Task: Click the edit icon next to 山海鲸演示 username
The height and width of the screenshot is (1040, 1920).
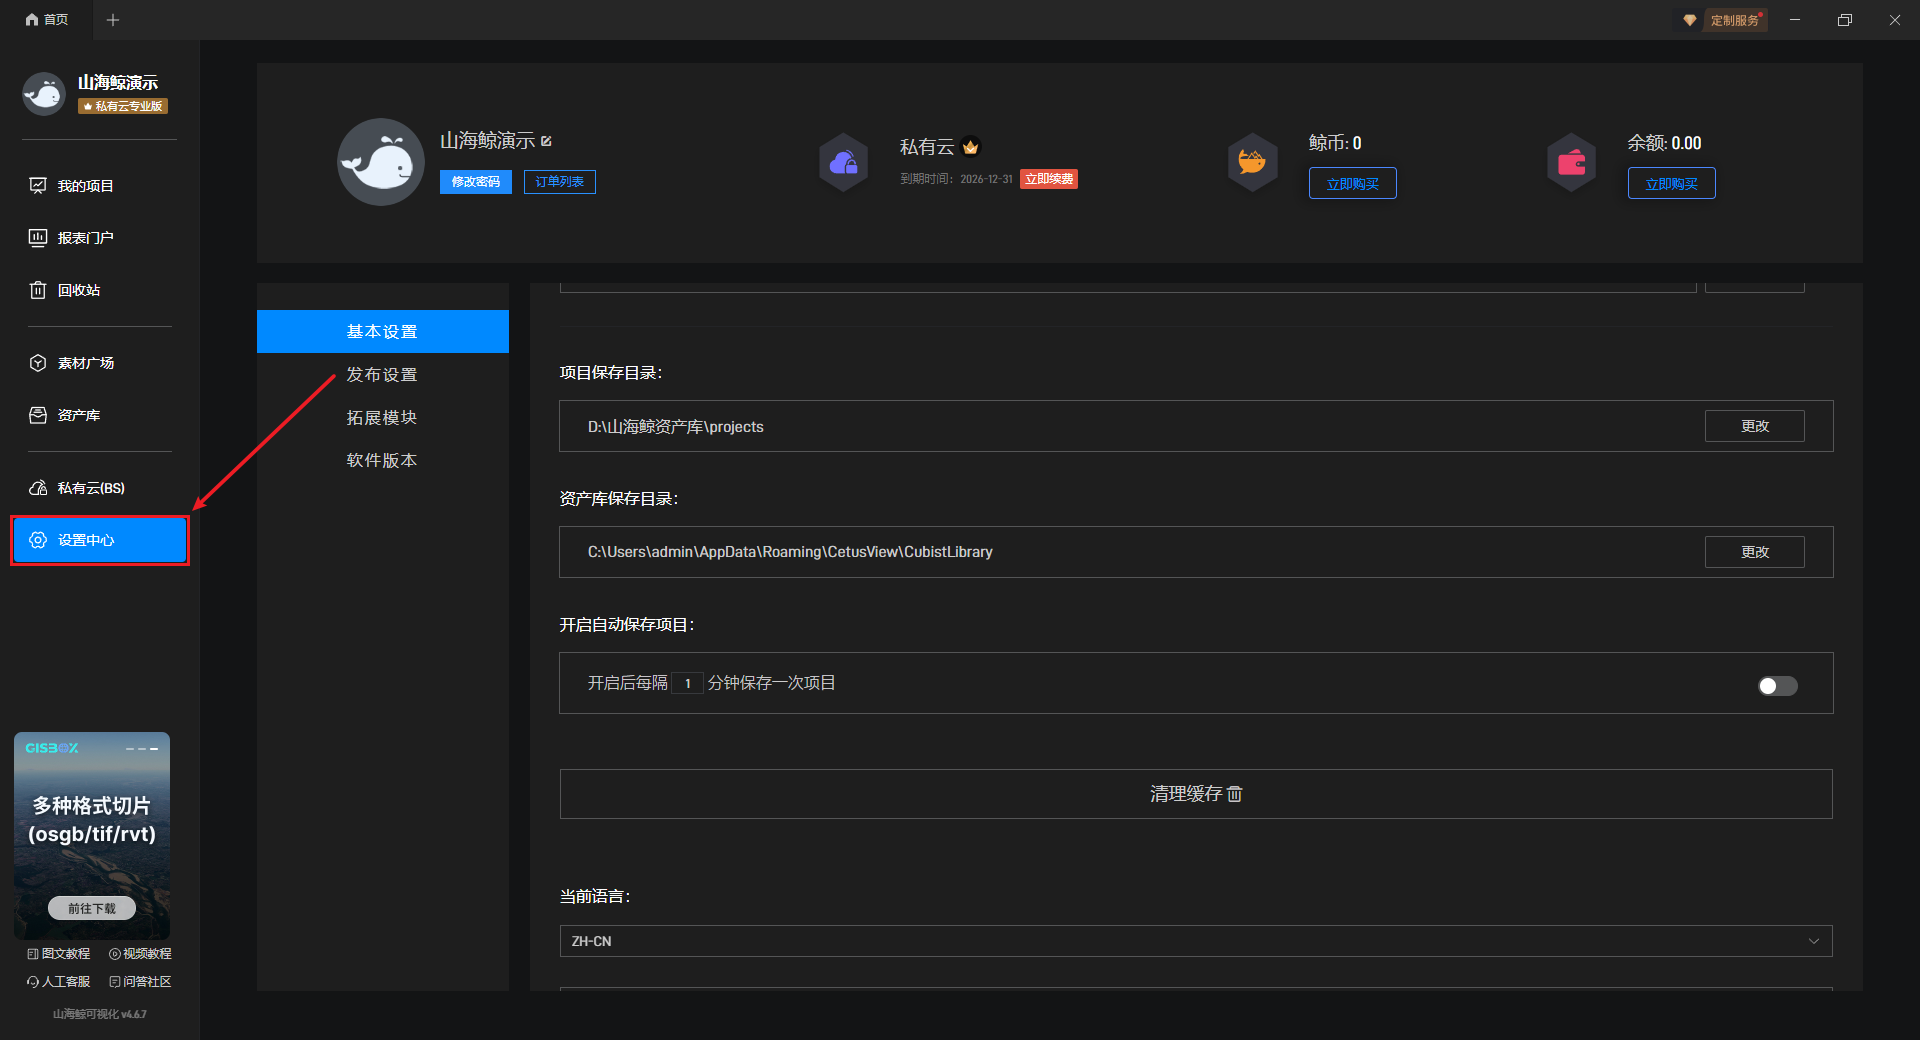Action: point(546,141)
